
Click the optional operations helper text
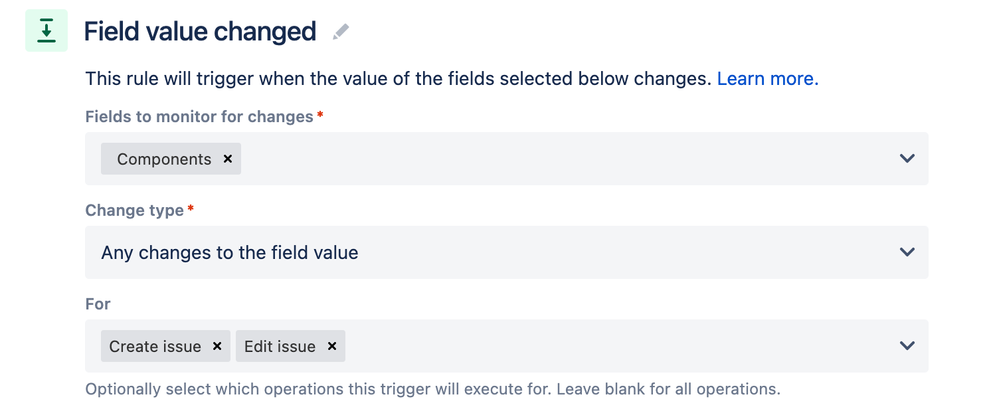pyautogui.click(x=433, y=389)
